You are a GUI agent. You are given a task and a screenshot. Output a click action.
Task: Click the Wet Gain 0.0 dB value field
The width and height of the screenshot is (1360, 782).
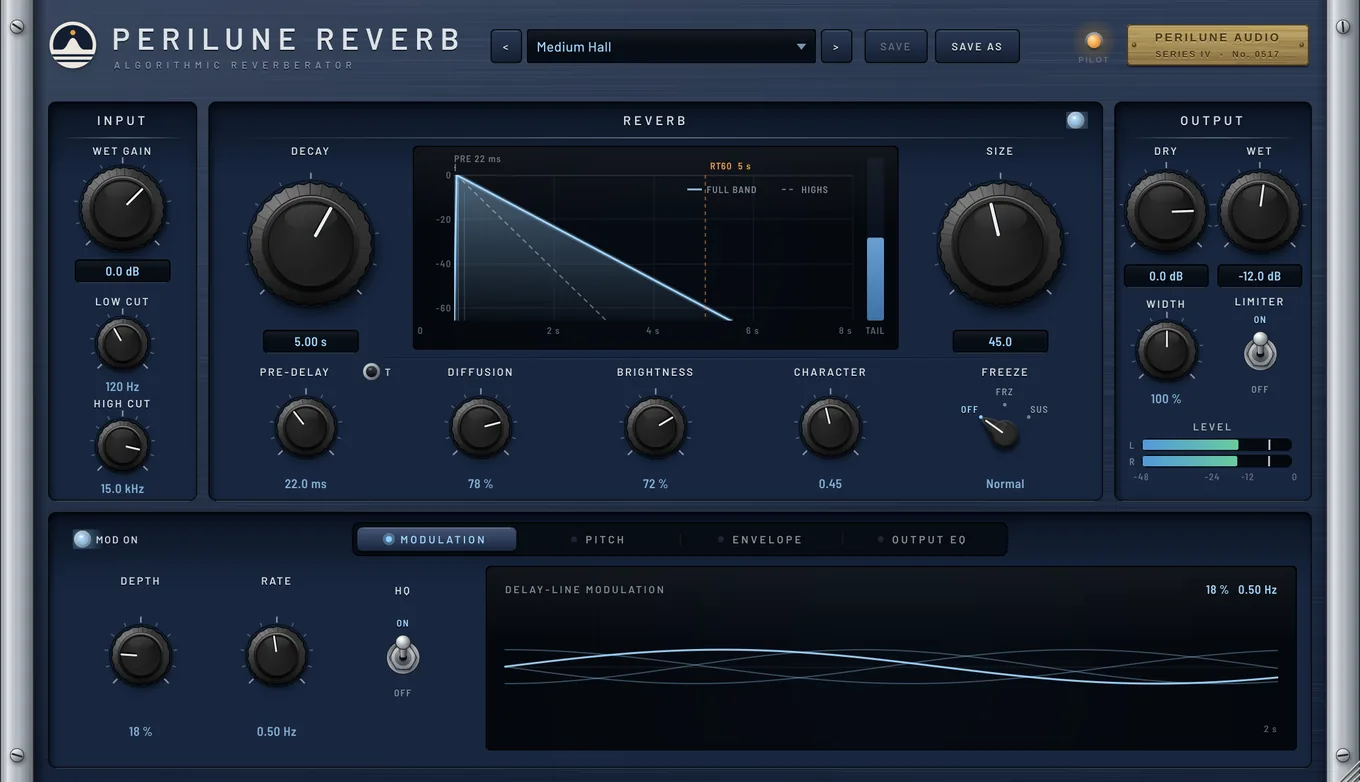[x=122, y=272]
